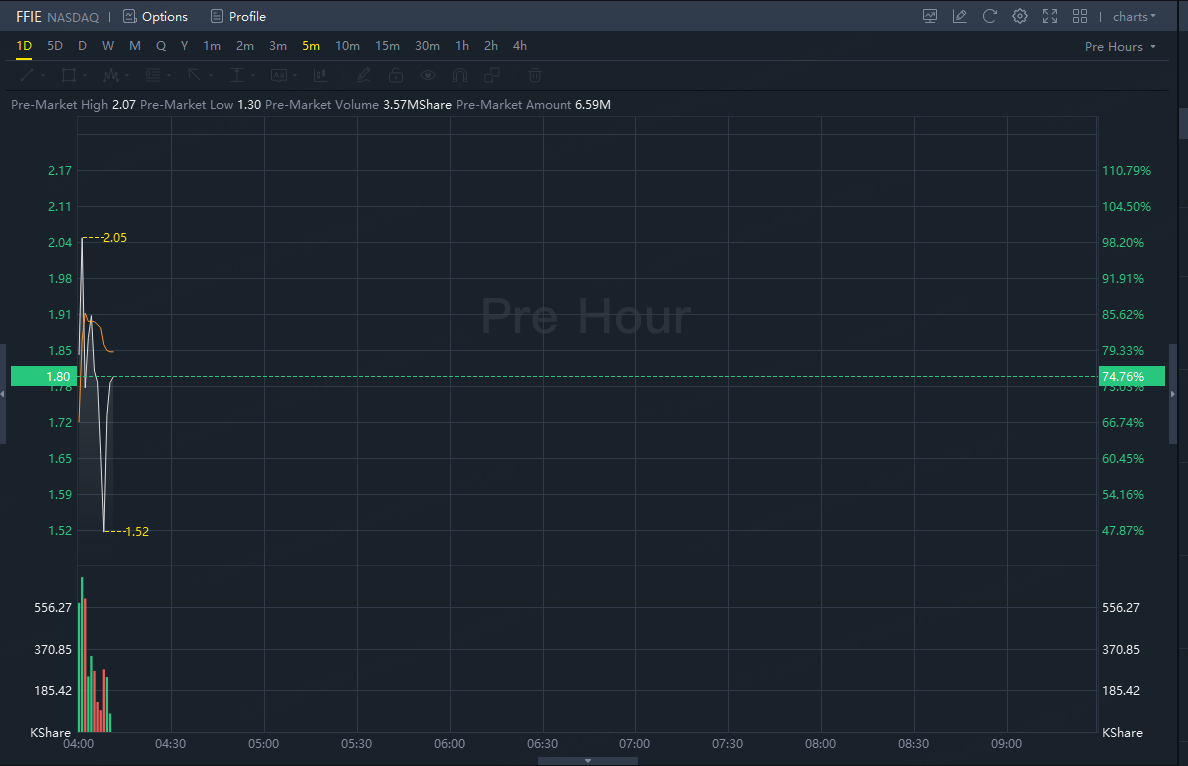Select the line drawing tool
The width and height of the screenshot is (1188, 766).
coord(27,75)
